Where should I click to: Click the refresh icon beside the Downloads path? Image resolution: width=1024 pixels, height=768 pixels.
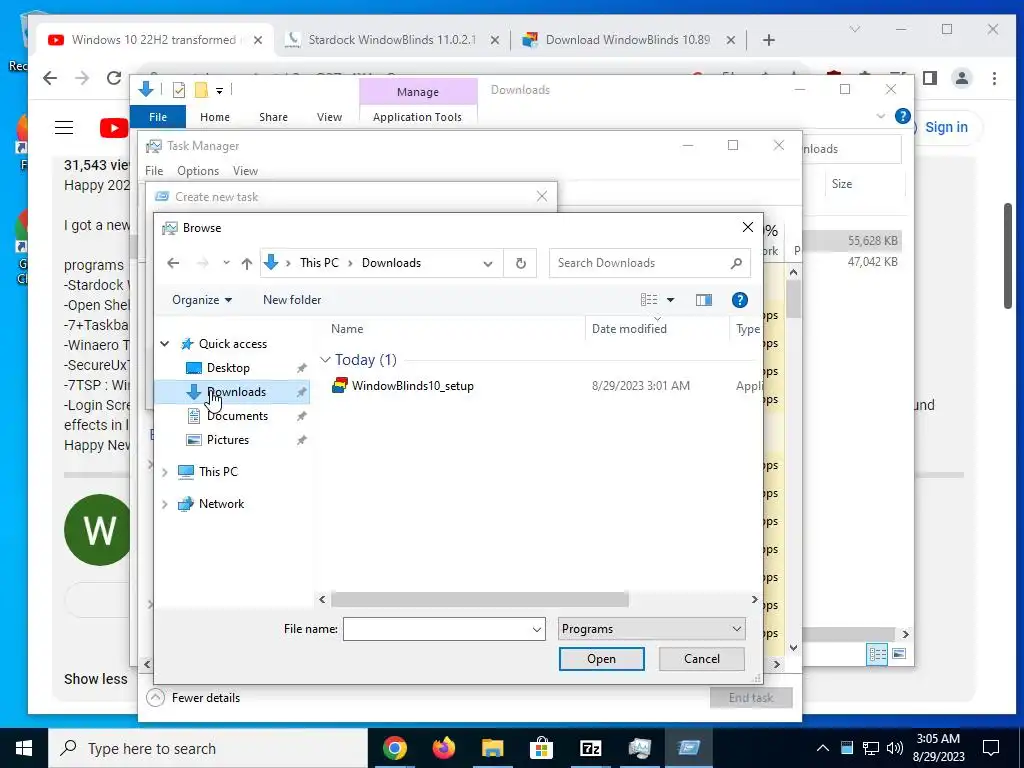point(520,263)
